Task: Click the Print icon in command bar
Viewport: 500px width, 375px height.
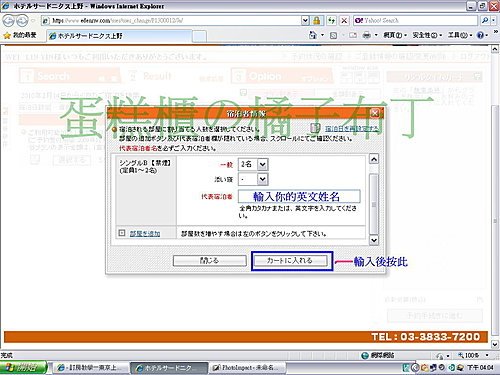Action: (x=366, y=35)
